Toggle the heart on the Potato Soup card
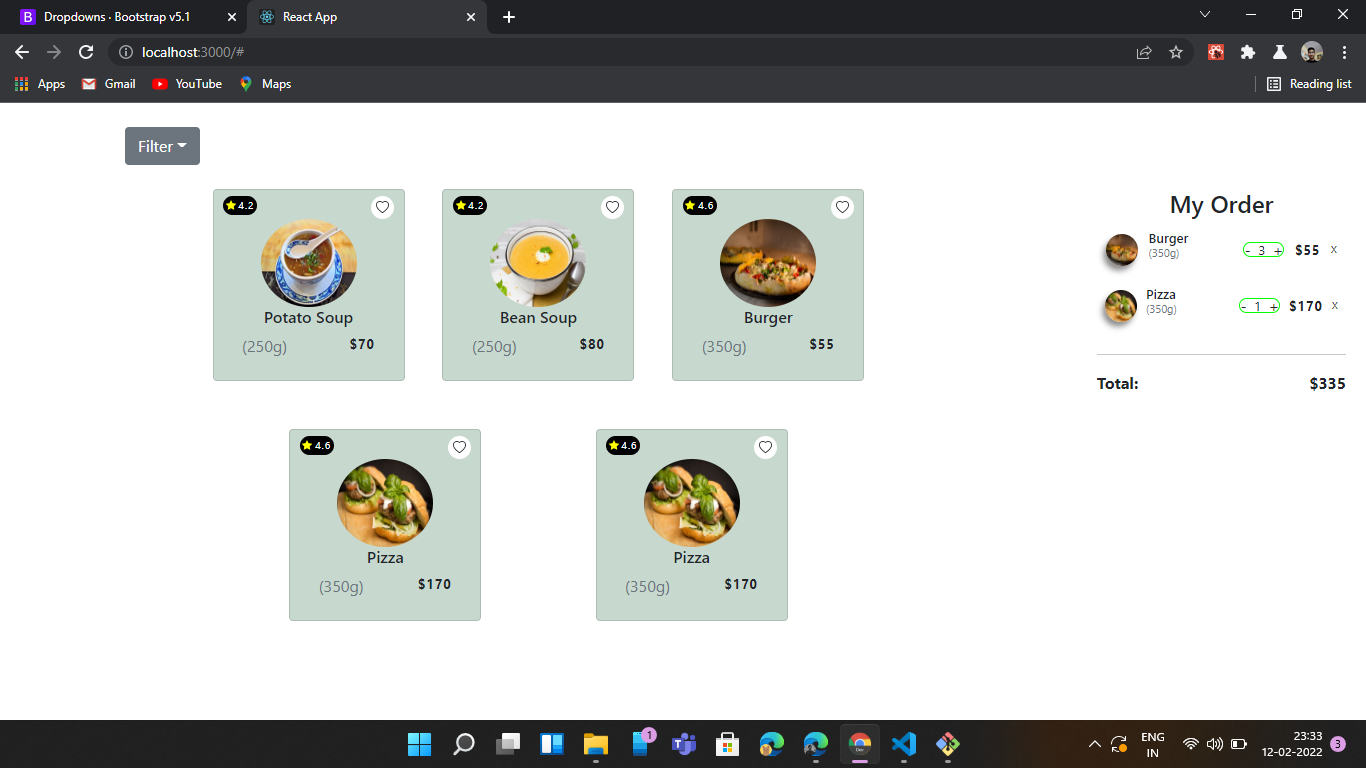The width and height of the screenshot is (1366, 768). pos(382,207)
